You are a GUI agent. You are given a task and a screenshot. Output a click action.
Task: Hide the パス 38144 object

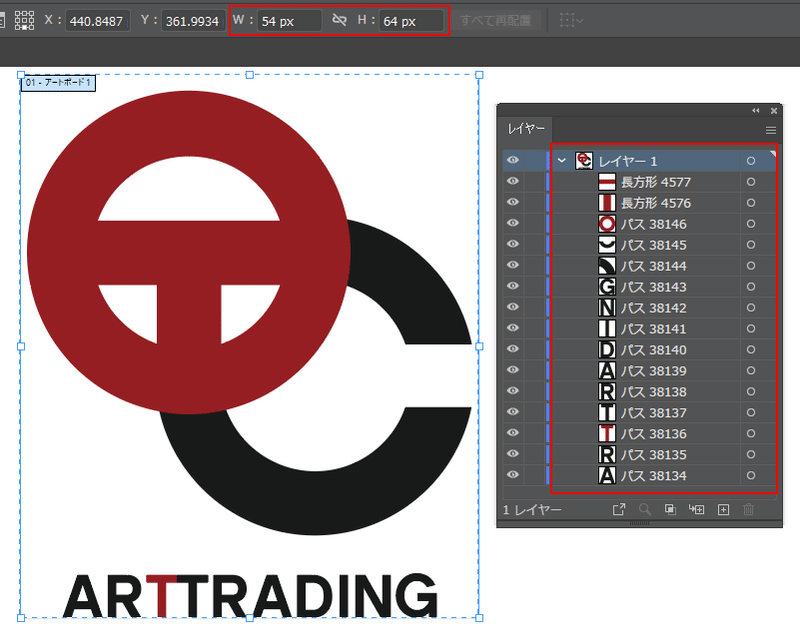coord(513,265)
